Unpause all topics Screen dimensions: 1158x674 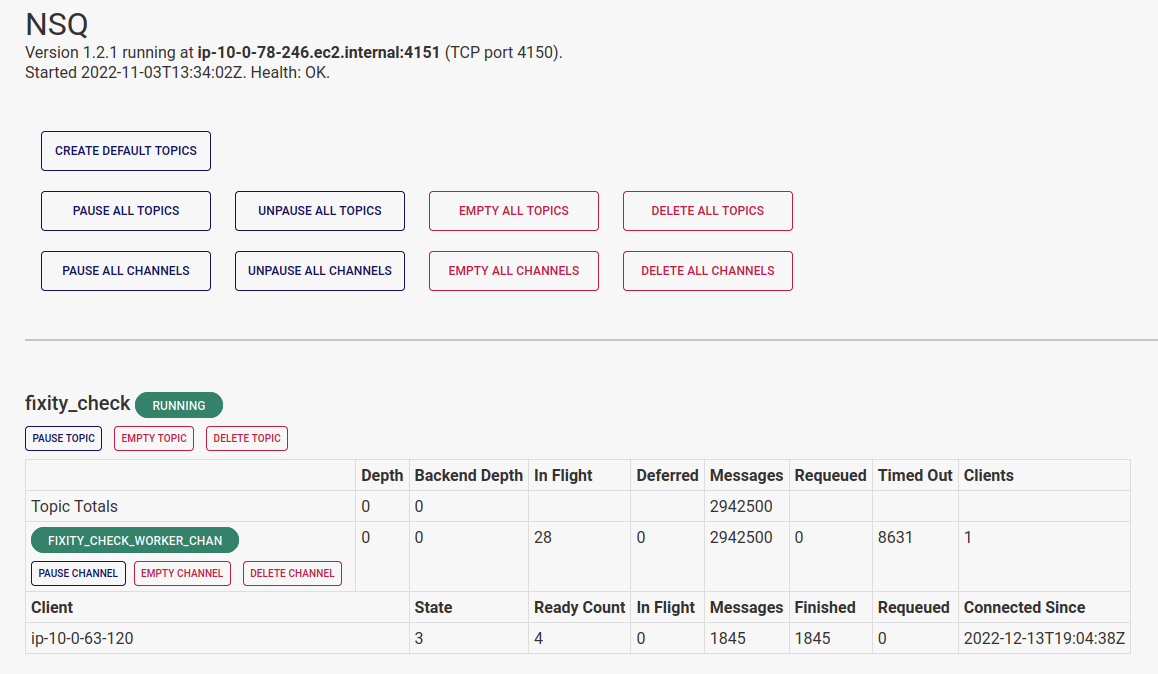320,211
